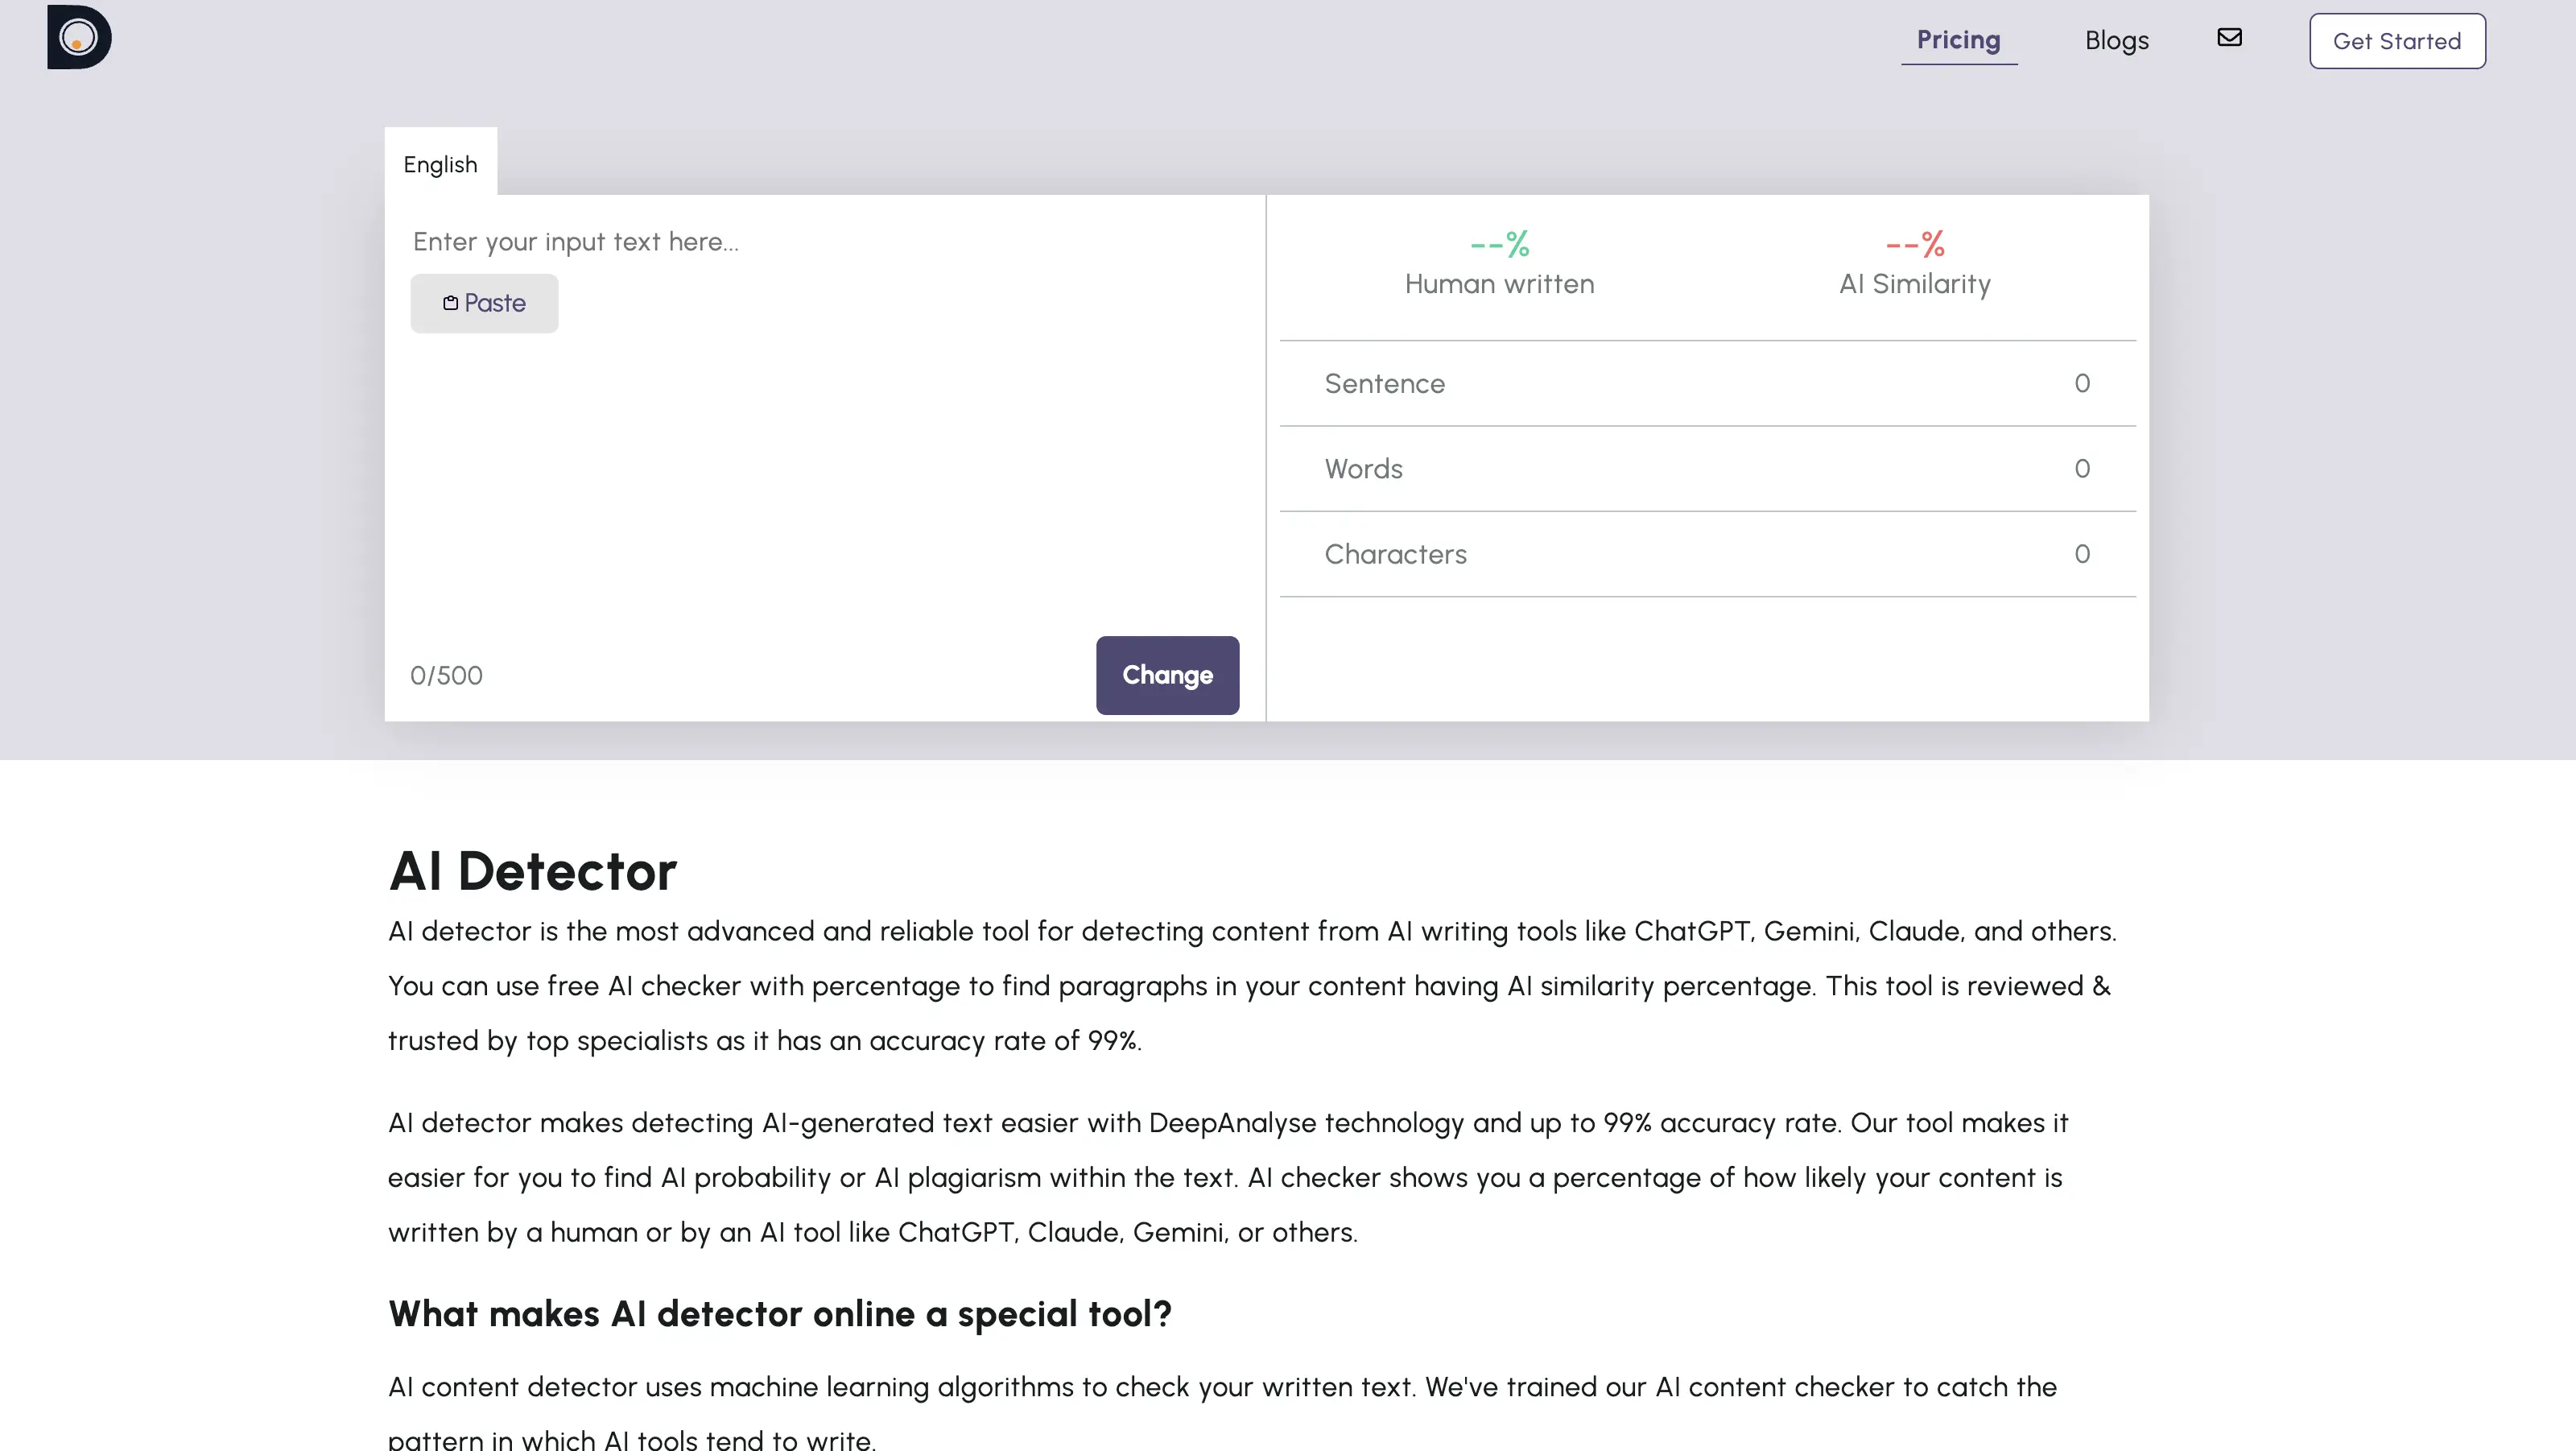Click the clipboard icon in Paste button
The width and height of the screenshot is (2576, 1451).
451,303
